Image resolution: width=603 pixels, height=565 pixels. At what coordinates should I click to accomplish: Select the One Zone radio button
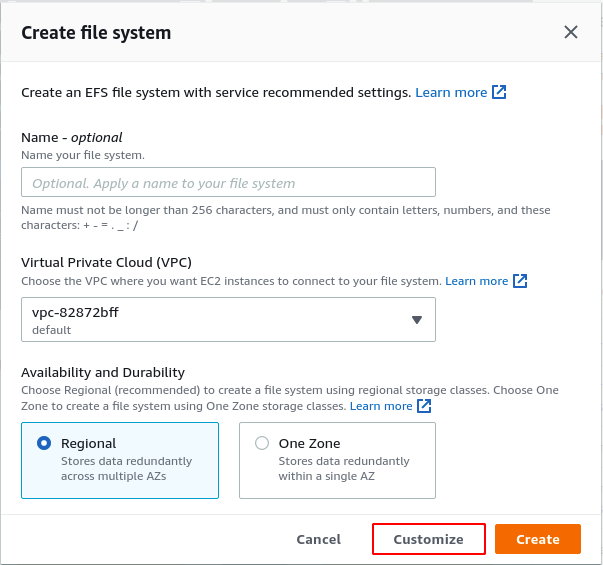tap(262, 443)
